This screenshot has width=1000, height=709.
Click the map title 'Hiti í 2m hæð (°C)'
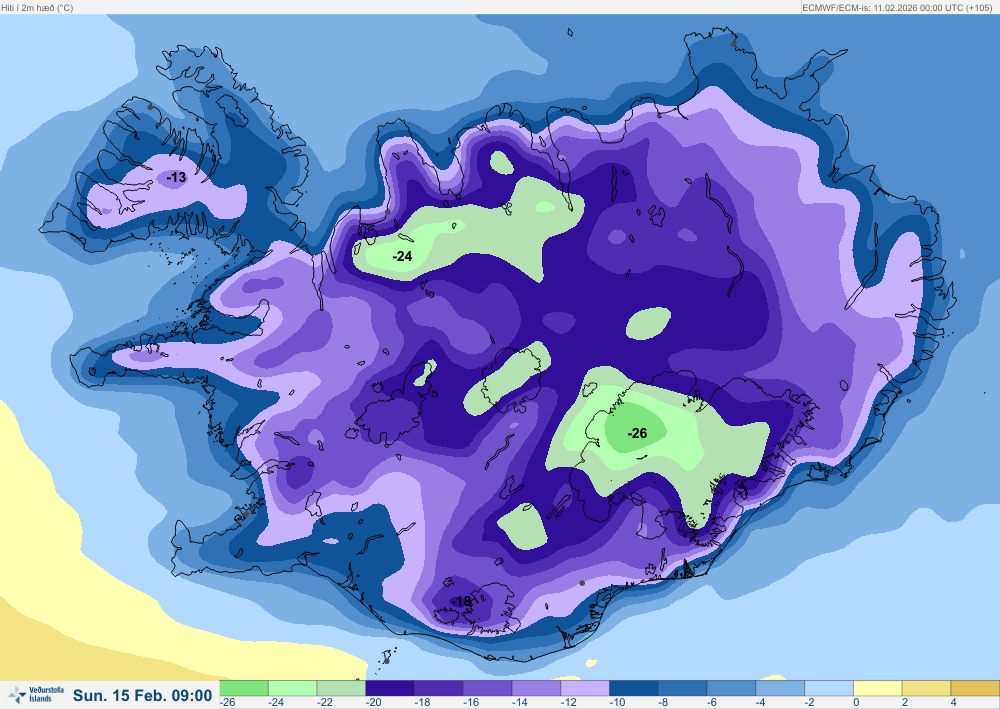click(37, 8)
